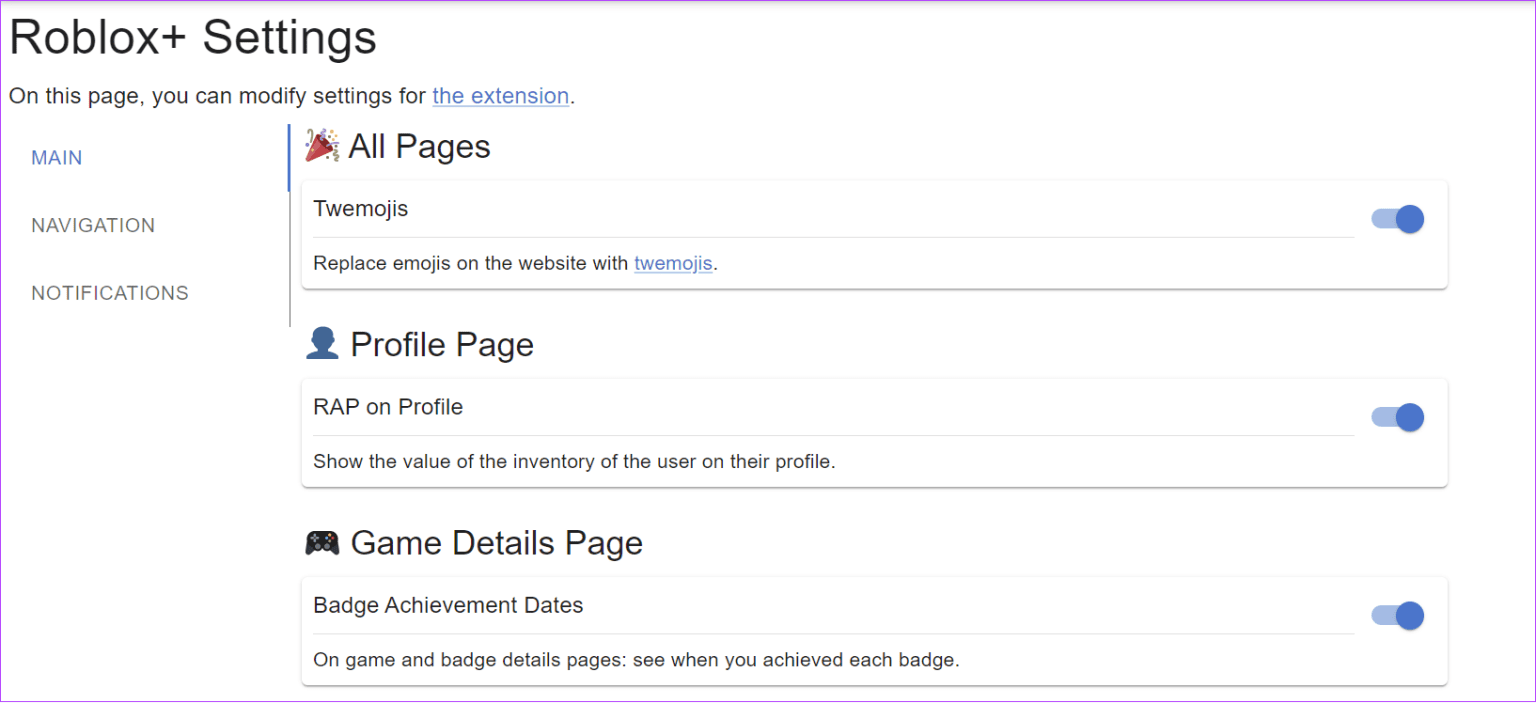Disable Badge Achievement Dates
Viewport: 1536px width, 703px height.
[1397, 615]
